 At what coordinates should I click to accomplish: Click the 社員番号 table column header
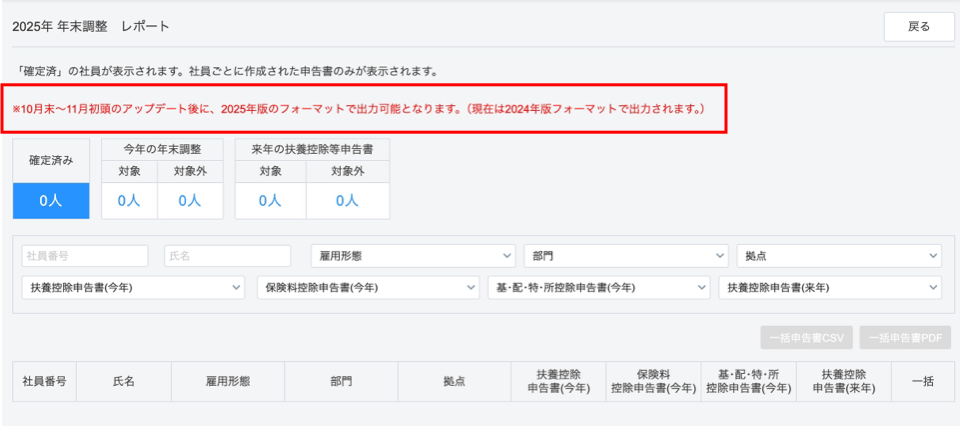(x=44, y=381)
